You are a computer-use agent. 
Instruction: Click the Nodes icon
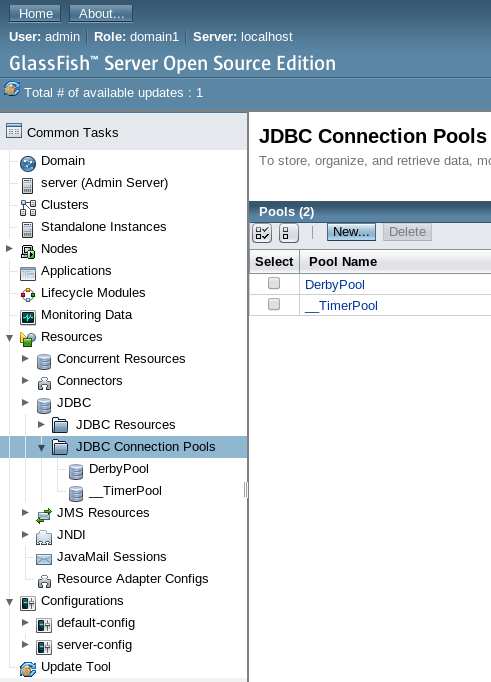28,252
